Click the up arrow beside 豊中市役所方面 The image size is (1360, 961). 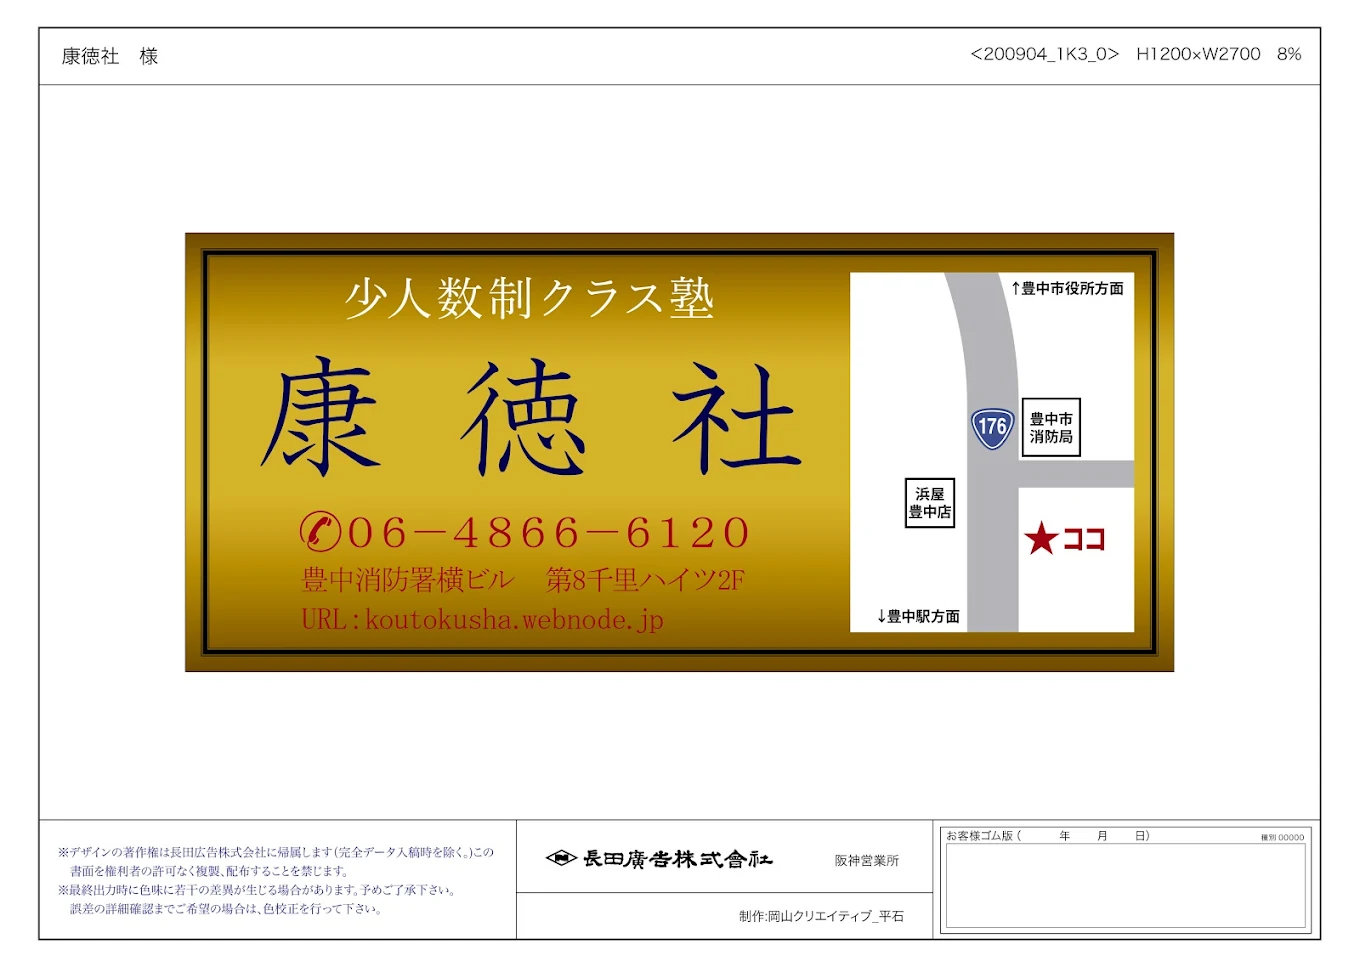(1015, 289)
